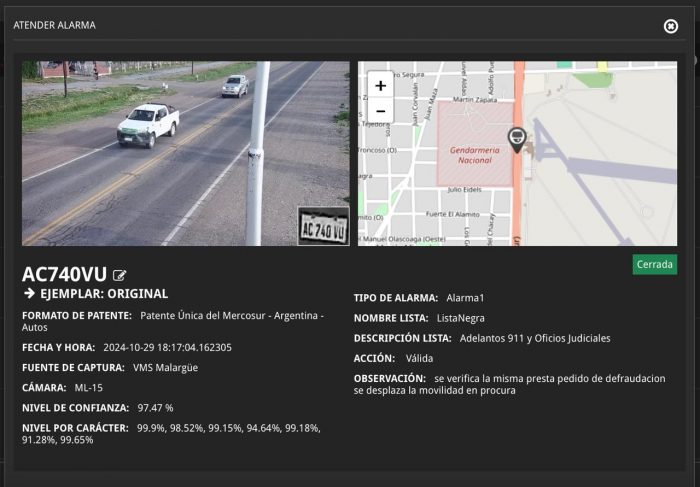This screenshot has width=700, height=487.
Task: Close the Atender Alarma dialog
Action: point(671,26)
